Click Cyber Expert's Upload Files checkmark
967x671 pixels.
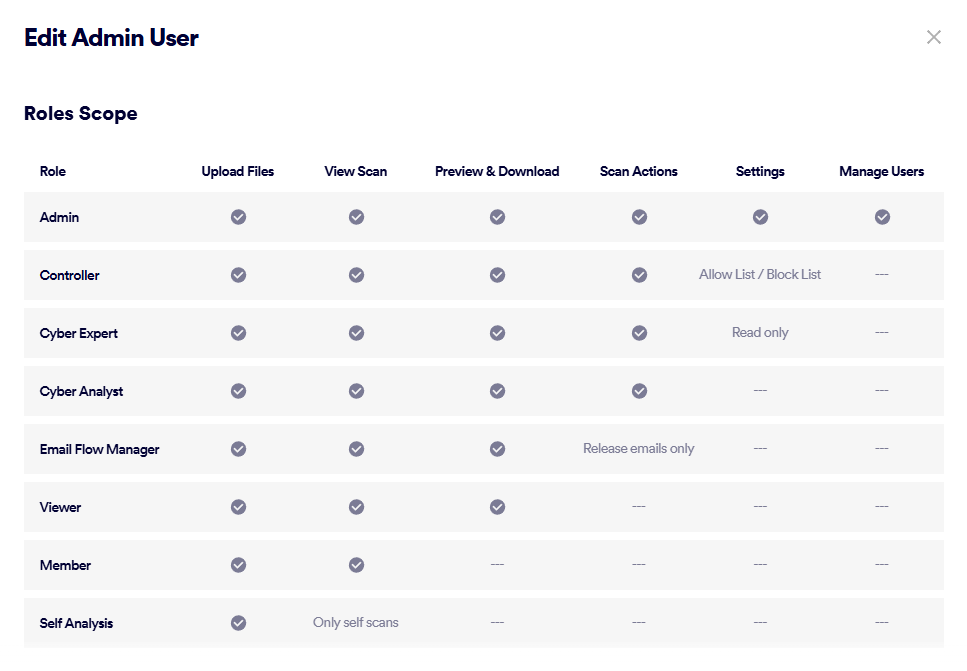[238, 333]
